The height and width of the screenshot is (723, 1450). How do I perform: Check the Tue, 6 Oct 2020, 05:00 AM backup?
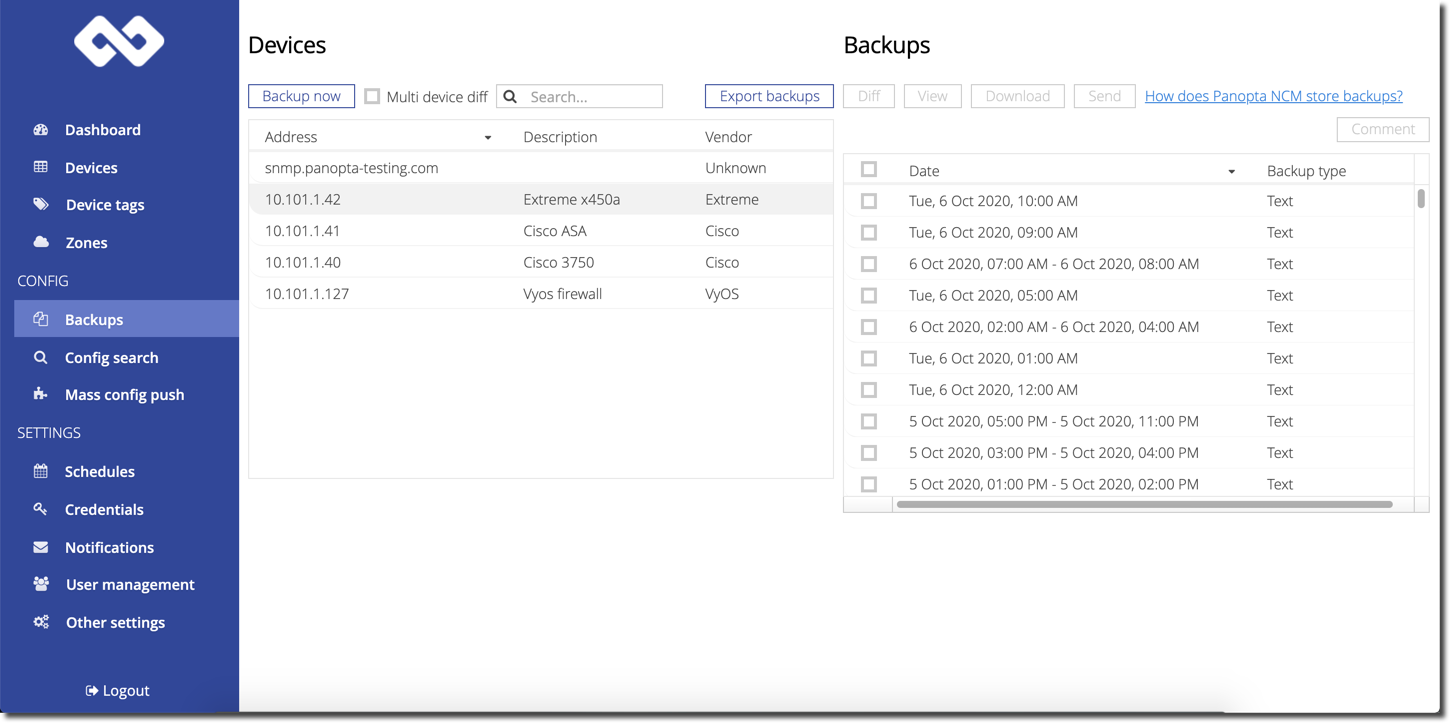tap(869, 295)
